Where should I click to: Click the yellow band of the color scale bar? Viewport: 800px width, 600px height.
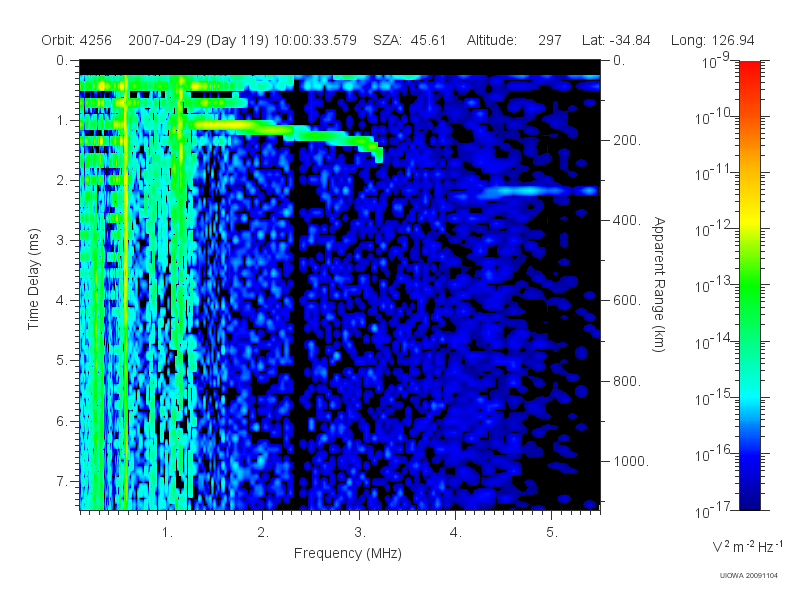click(749, 218)
